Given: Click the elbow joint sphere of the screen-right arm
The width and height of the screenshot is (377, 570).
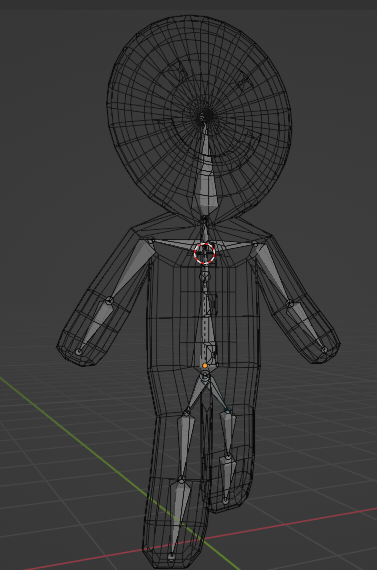Looking at the screenshot, I should click(x=290, y=303).
